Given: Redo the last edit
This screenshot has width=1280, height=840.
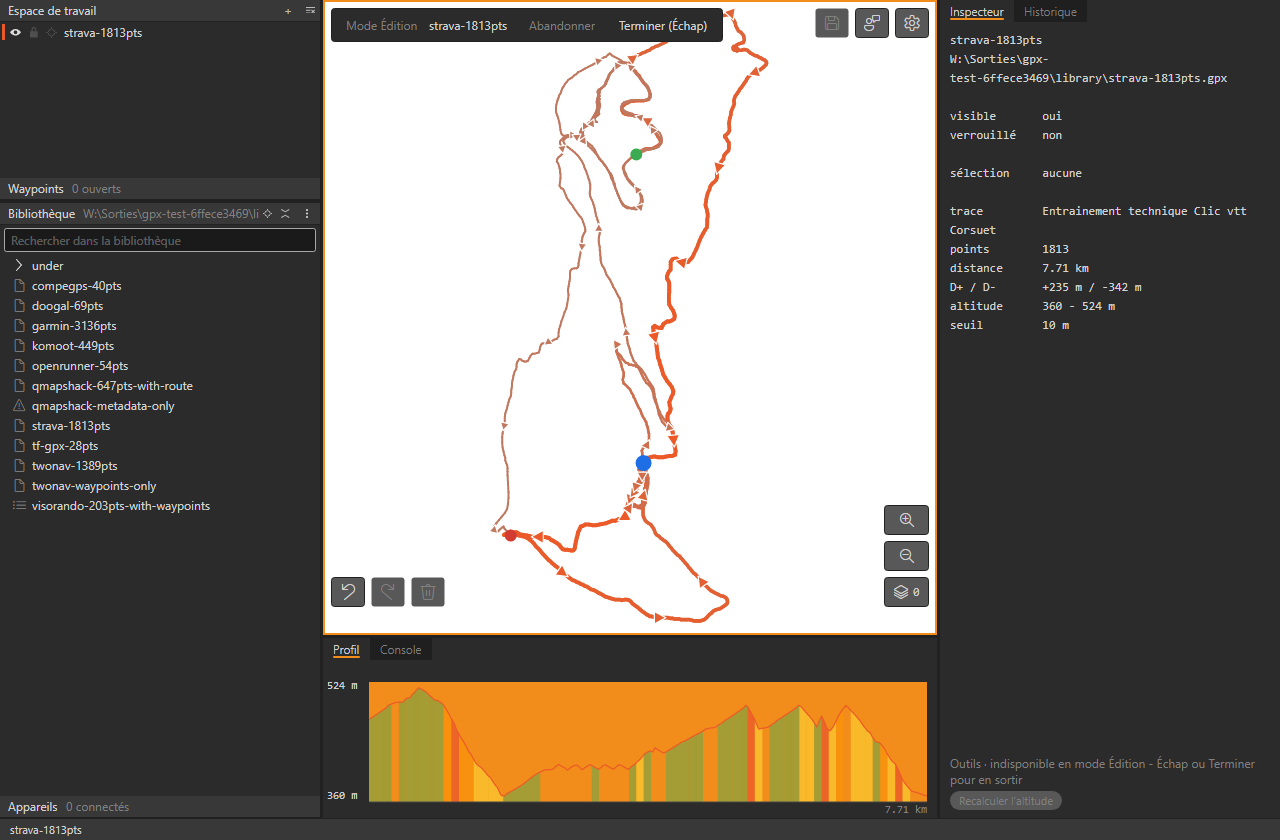Looking at the screenshot, I should (388, 592).
